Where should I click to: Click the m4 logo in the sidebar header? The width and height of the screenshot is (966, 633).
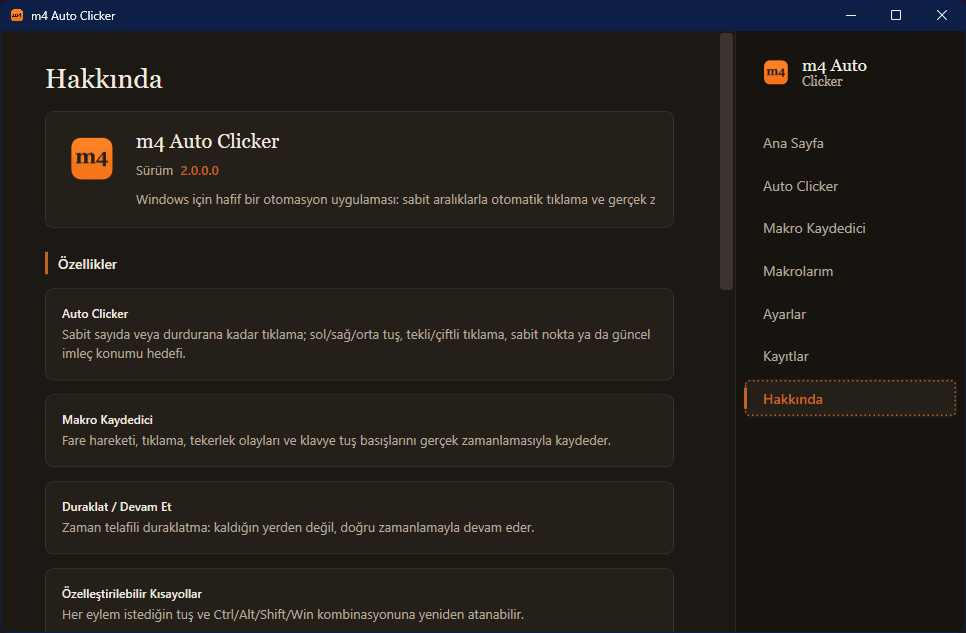[776, 72]
